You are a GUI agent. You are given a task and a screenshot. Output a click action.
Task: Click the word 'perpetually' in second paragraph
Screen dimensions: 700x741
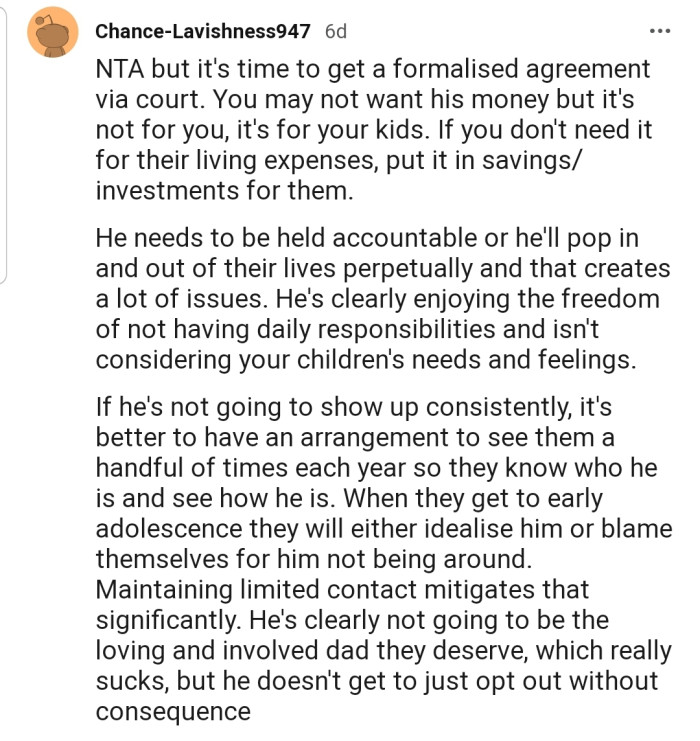407,269
